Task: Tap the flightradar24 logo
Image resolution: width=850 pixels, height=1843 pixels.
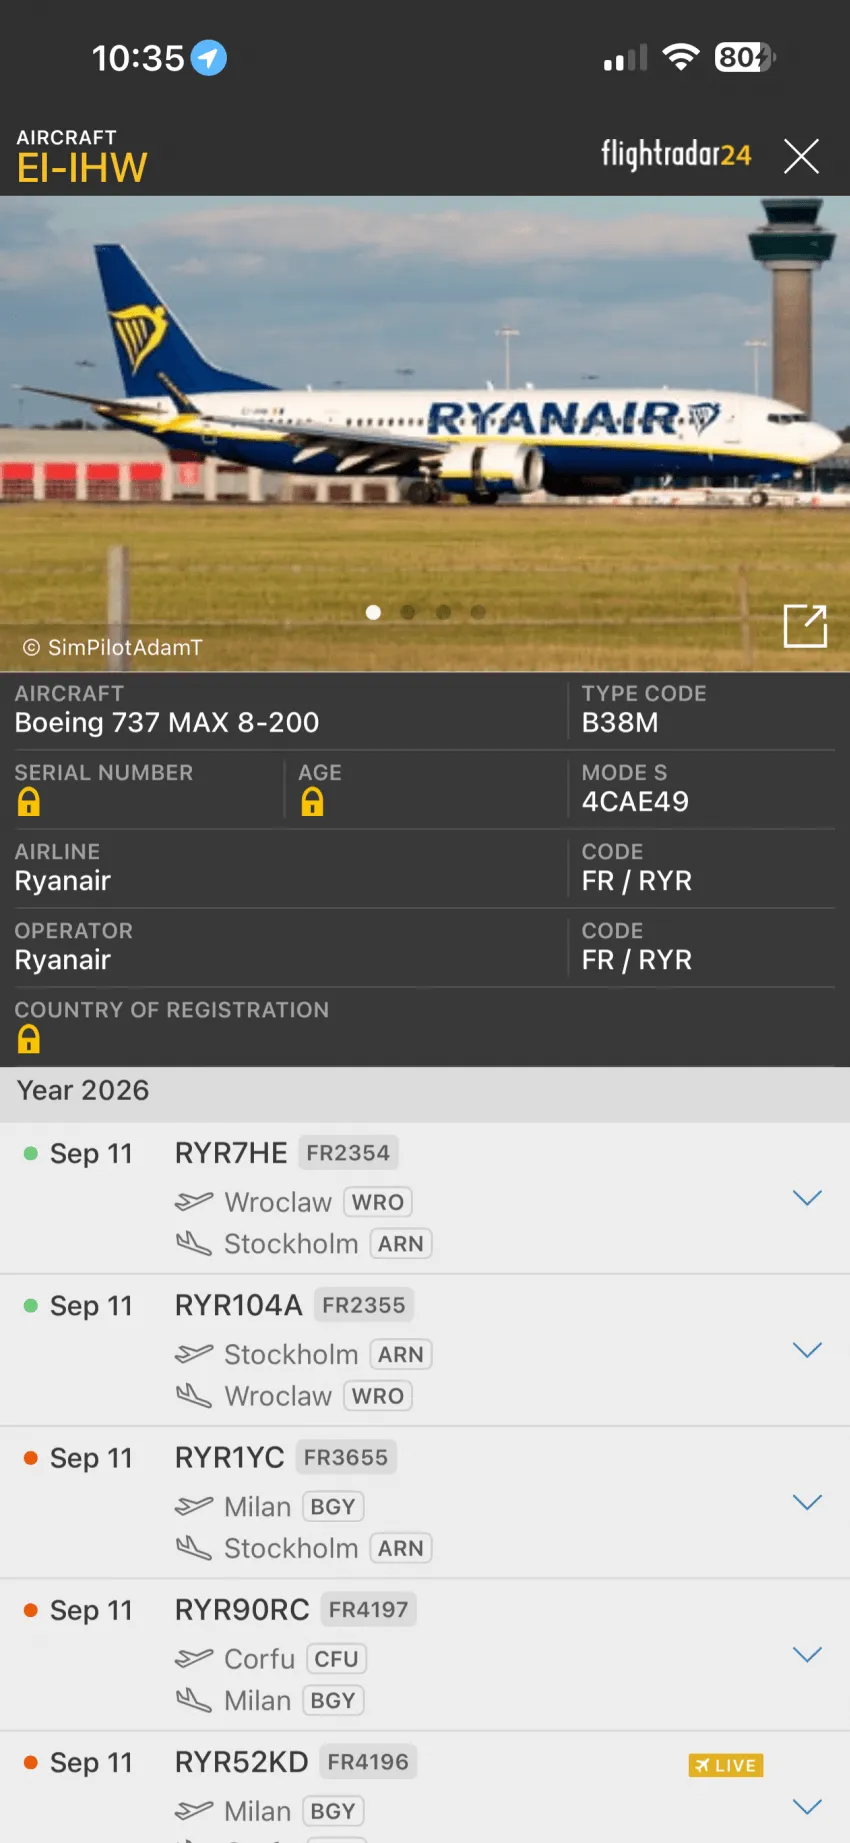Action: pos(676,154)
